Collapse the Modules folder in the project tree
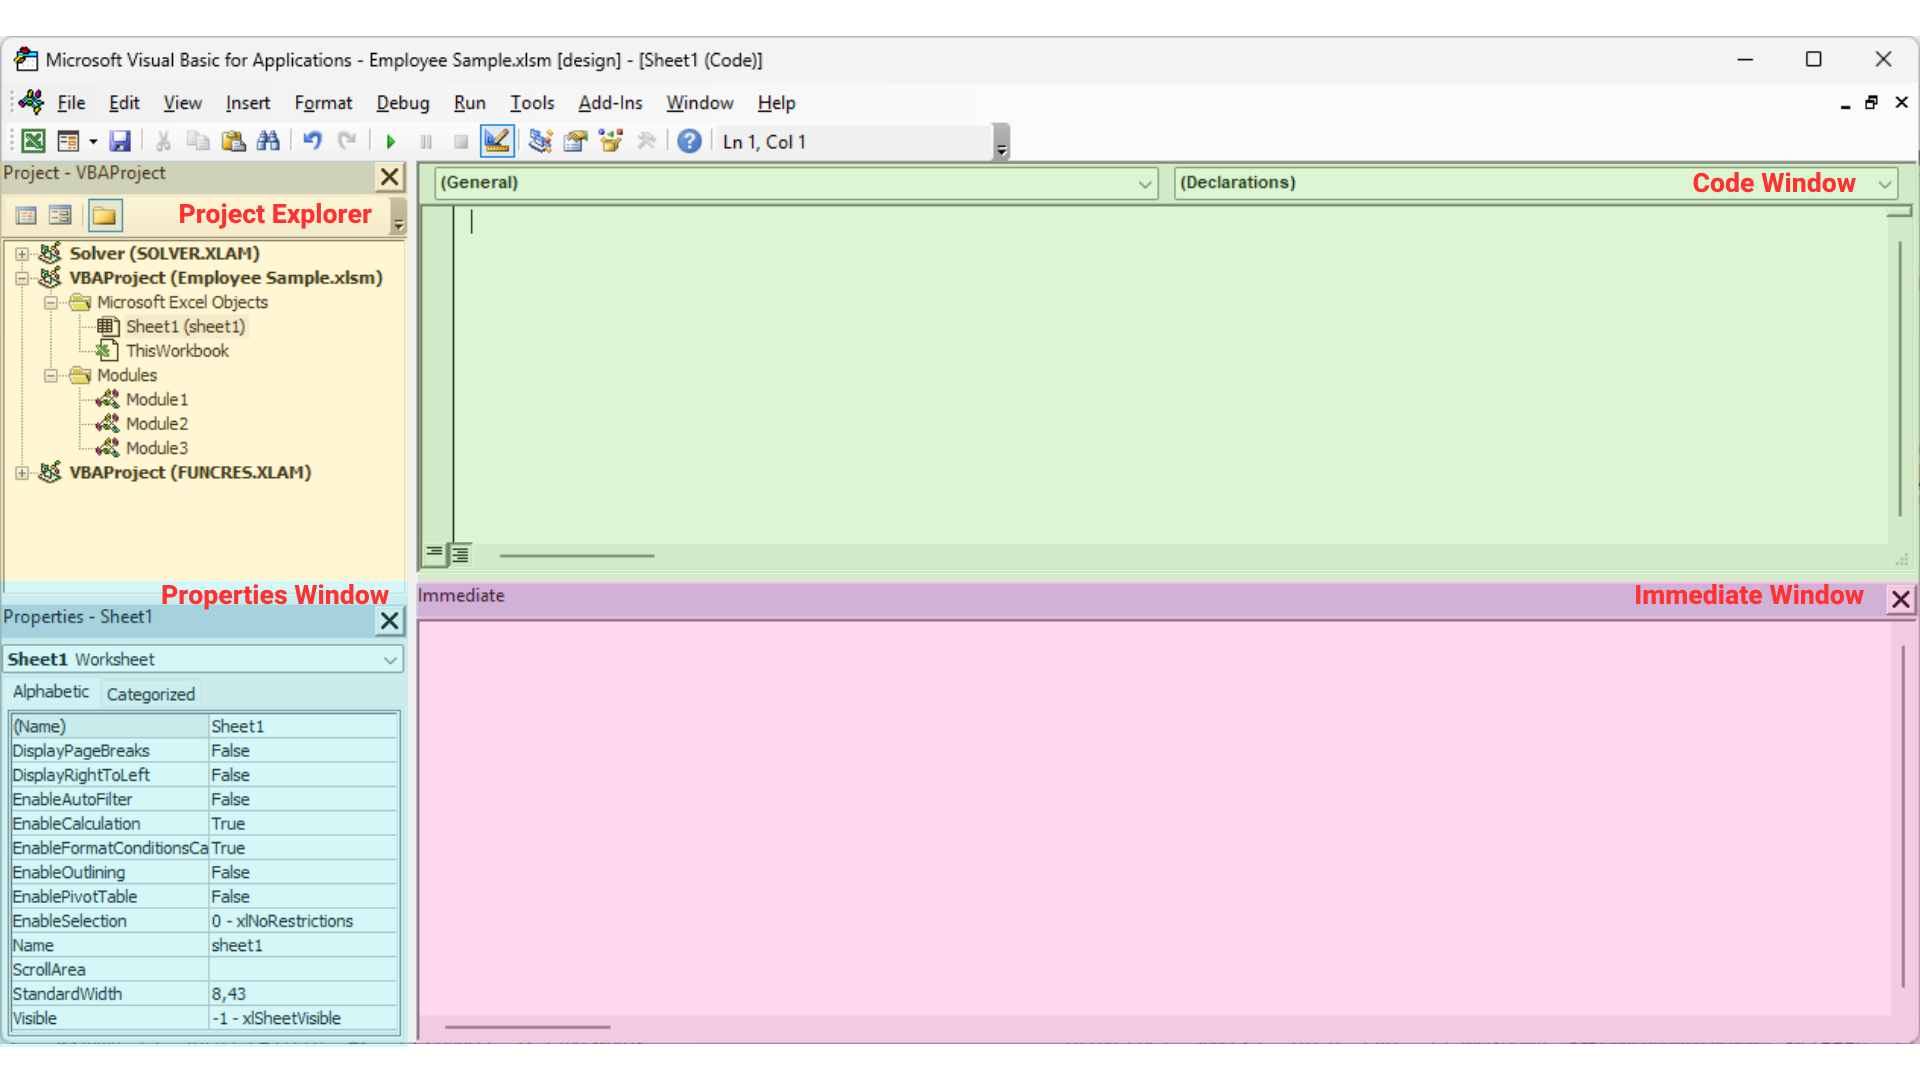The image size is (1920, 1080). coord(50,376)
